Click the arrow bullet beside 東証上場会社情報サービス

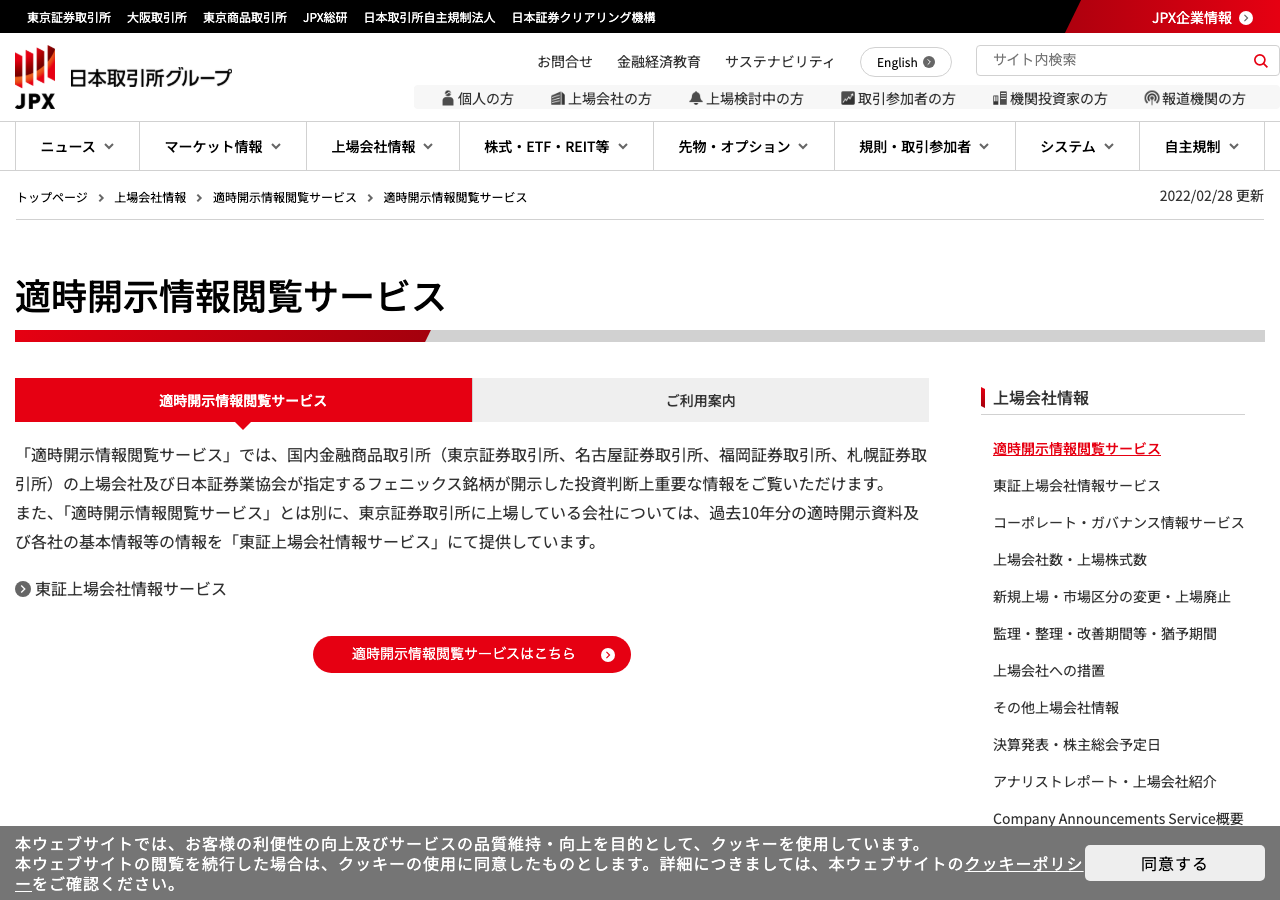(x=23, y=589)
